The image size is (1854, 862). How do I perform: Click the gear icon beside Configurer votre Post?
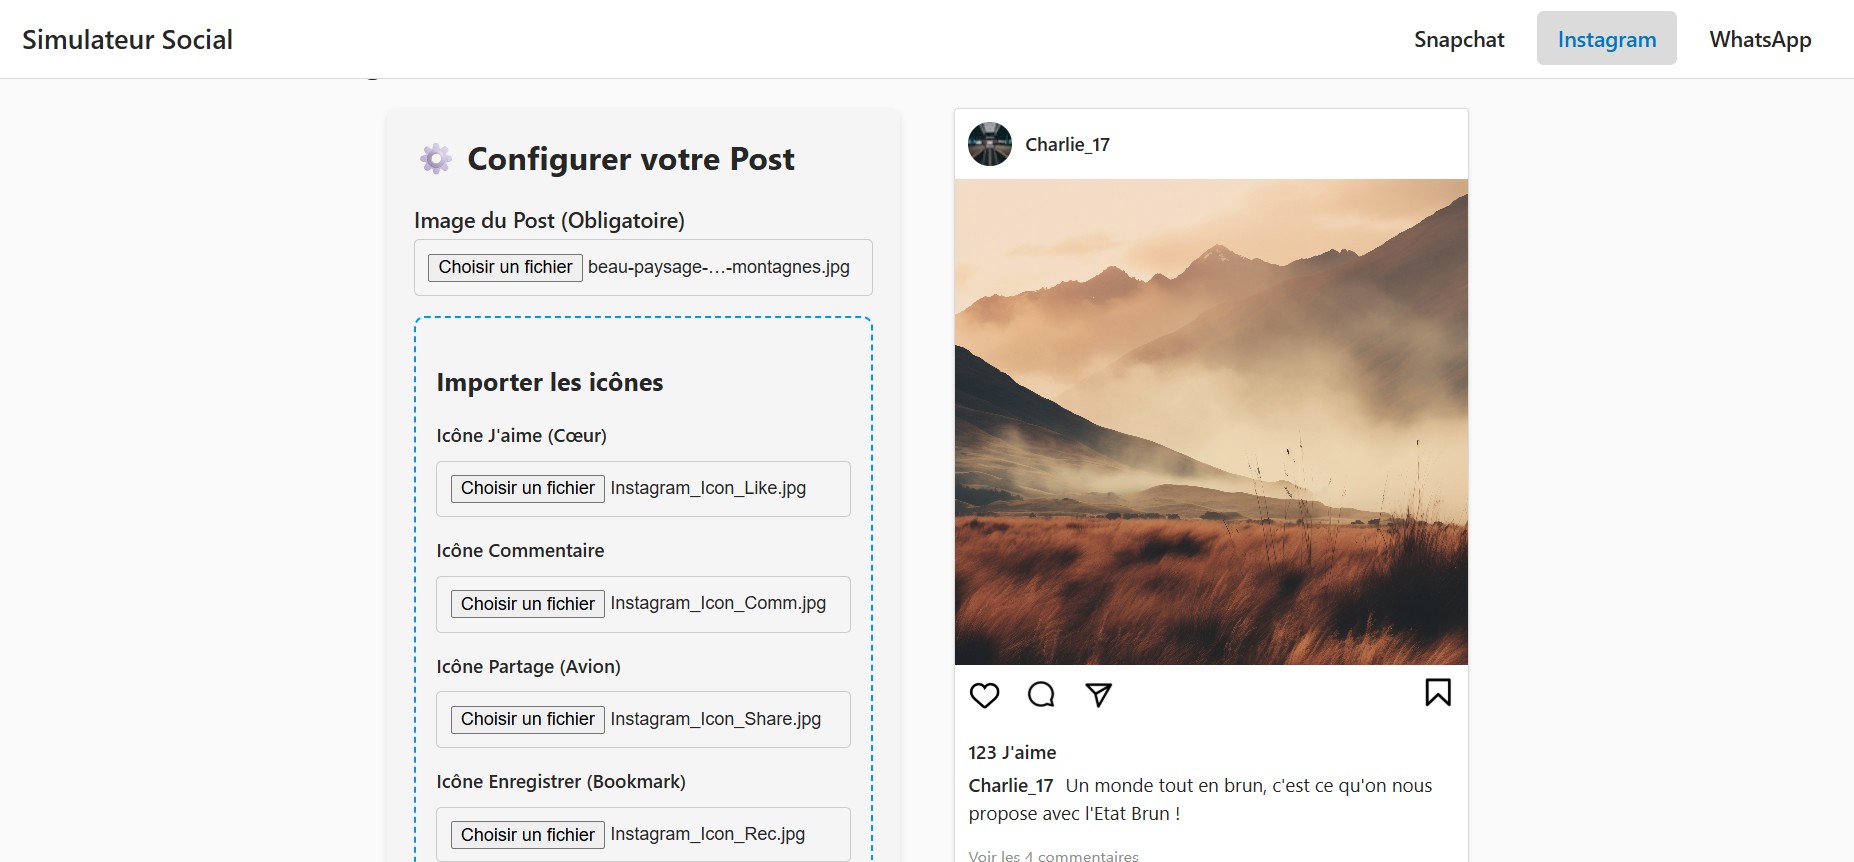pyautogui.click(x=435, y=159)
